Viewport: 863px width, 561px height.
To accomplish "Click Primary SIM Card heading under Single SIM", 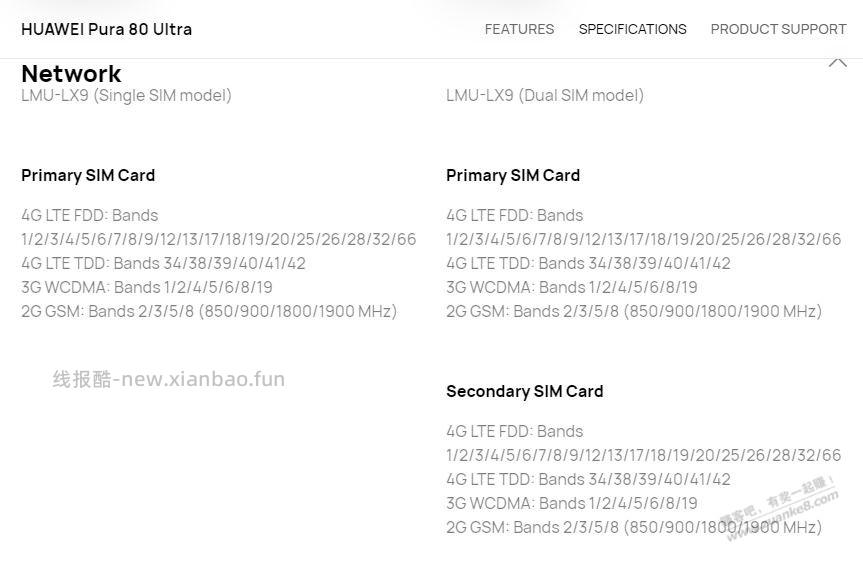I will (88, 175).
